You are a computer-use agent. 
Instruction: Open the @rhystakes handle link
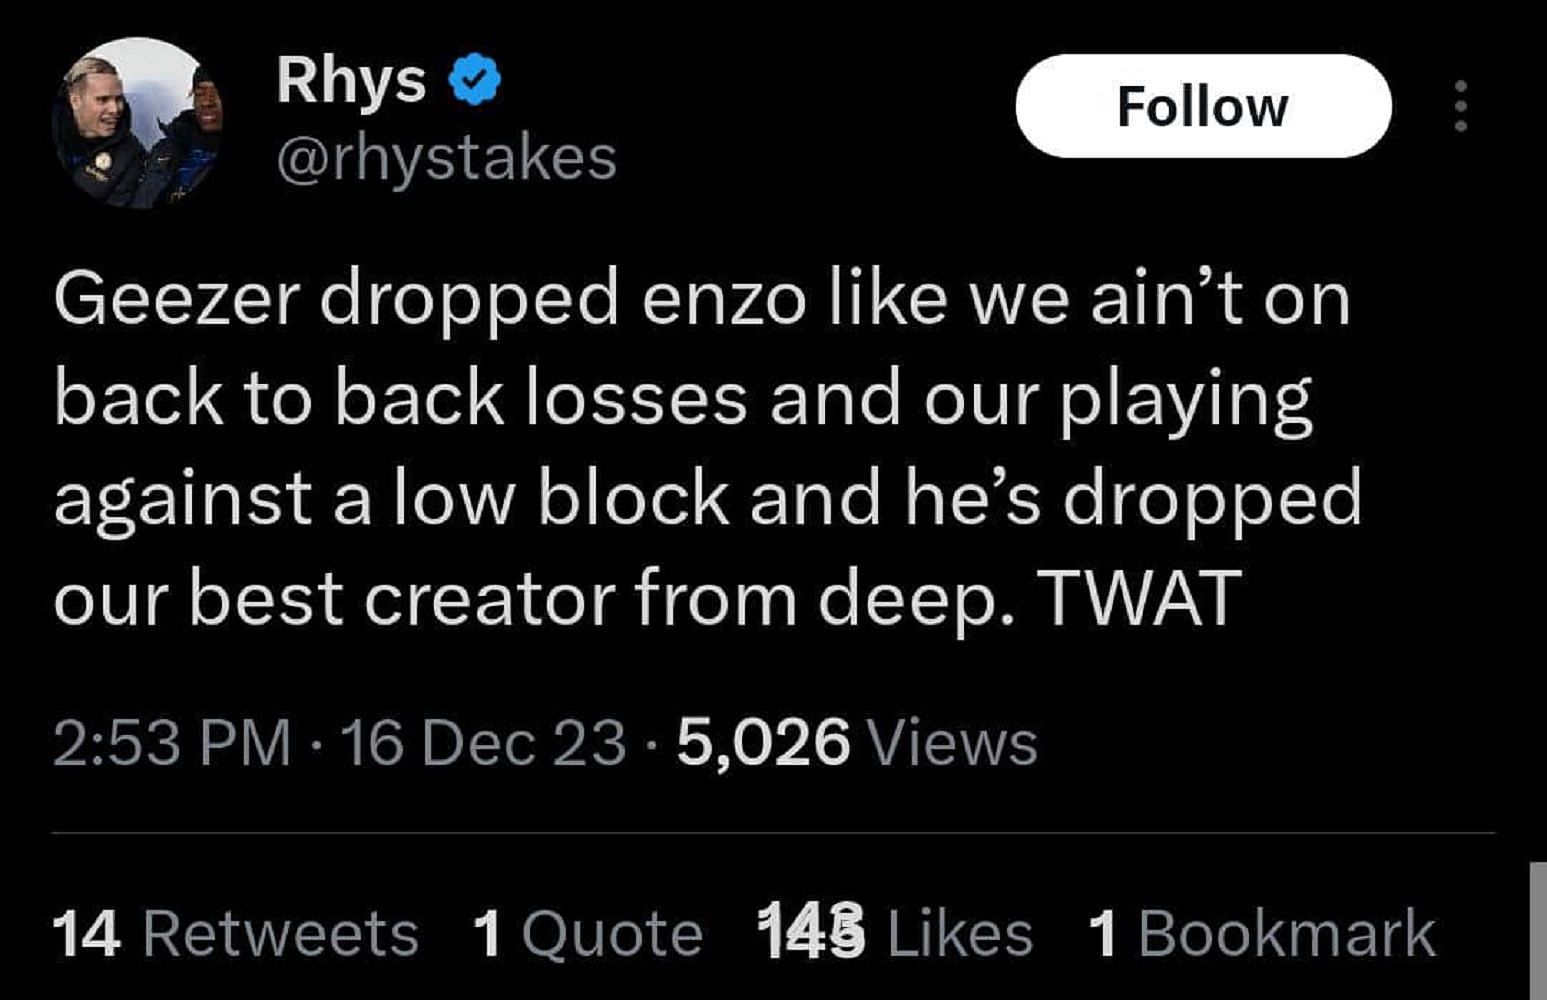[446, 158]
